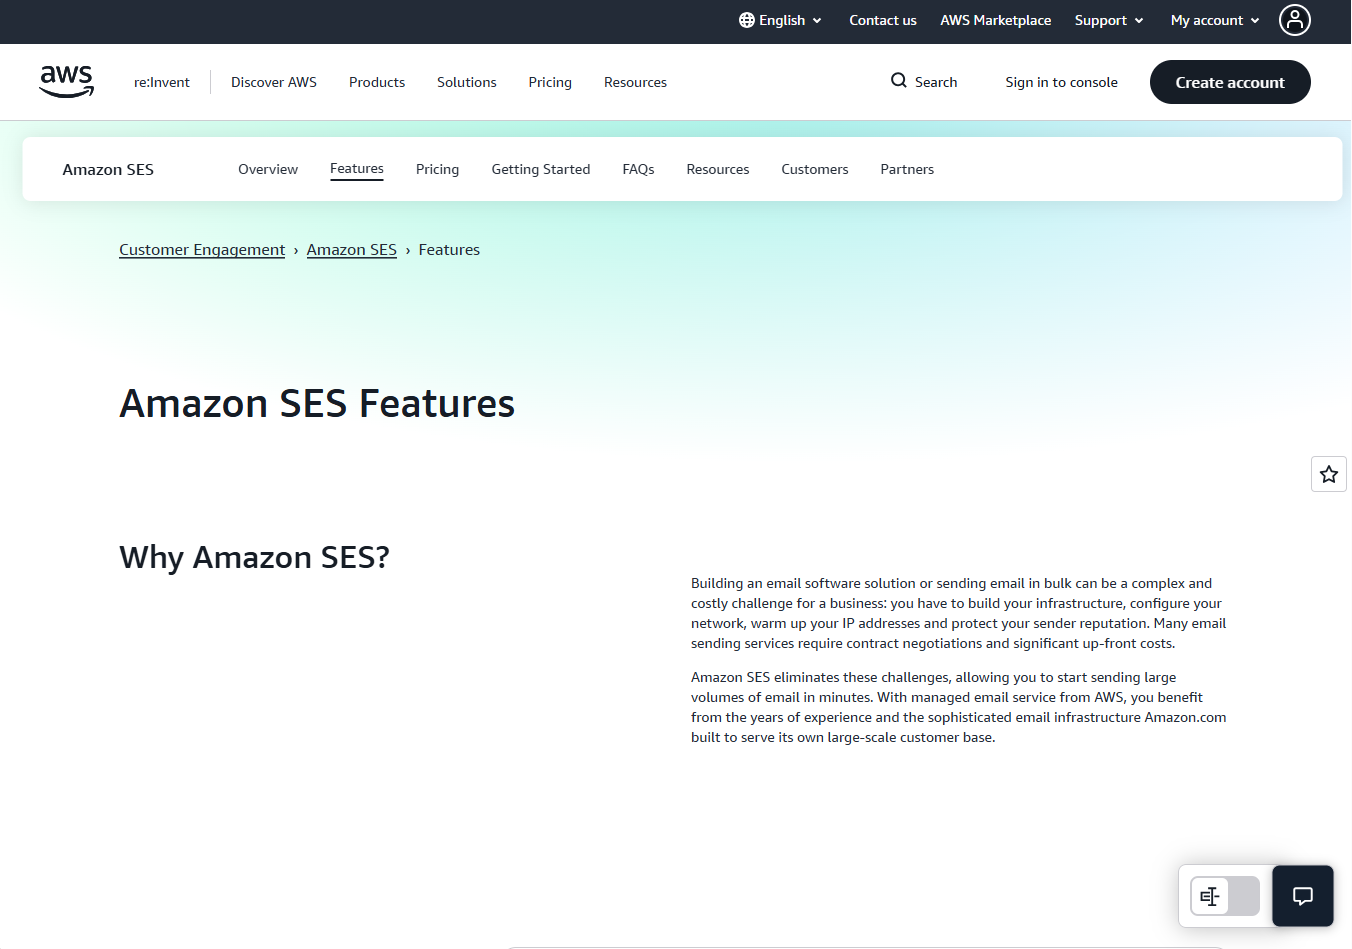The image size is (1352, 949).
Task: Click Sign in to console link
Action: (x=1061, y=82)
